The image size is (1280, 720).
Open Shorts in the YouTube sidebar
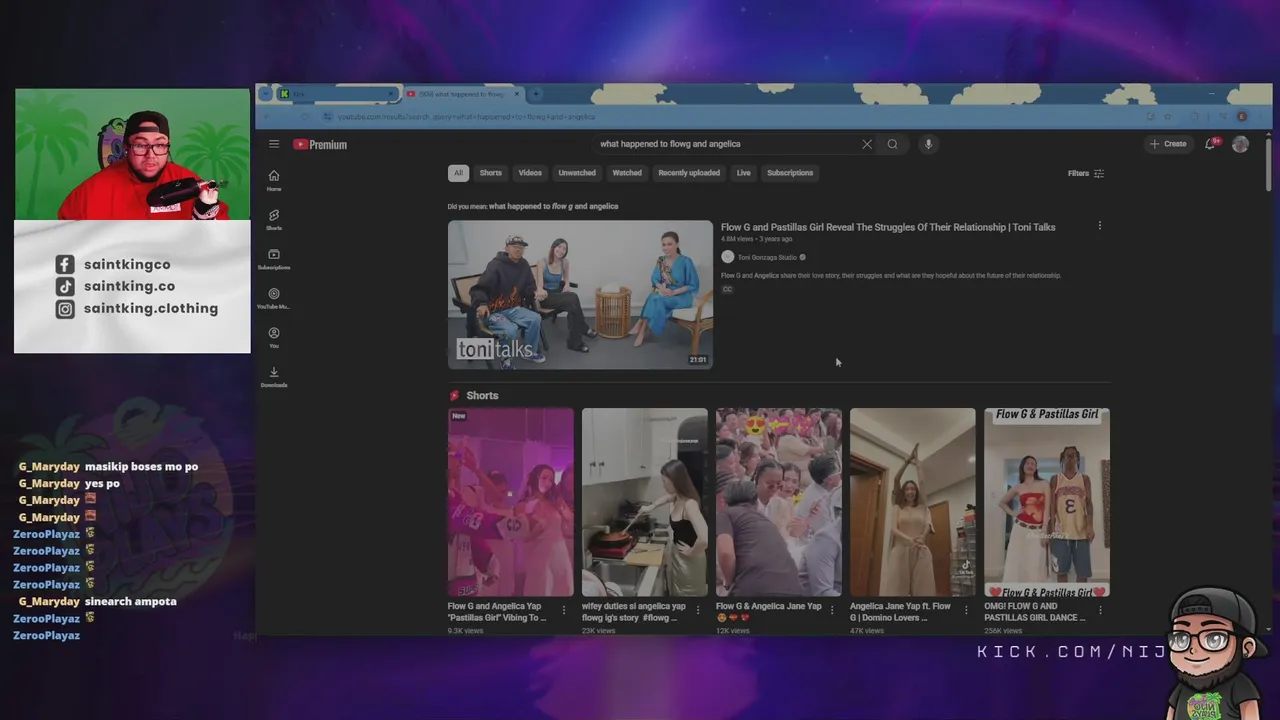click(274, 220)
